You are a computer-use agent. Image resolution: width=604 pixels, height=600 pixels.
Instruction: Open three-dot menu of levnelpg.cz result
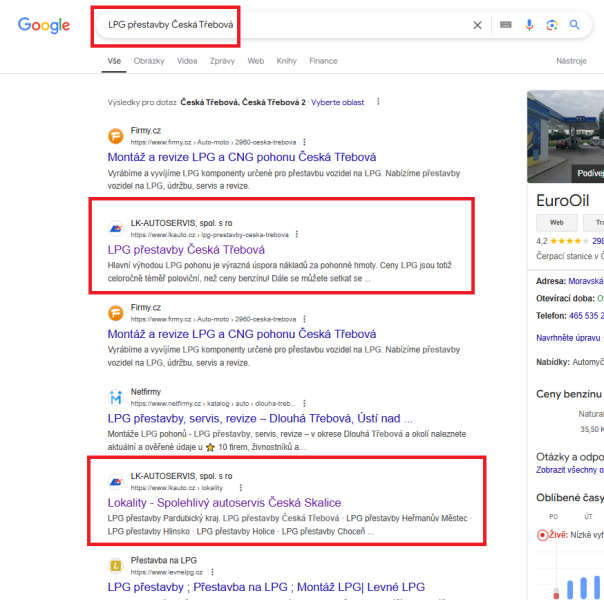point(212,572)
